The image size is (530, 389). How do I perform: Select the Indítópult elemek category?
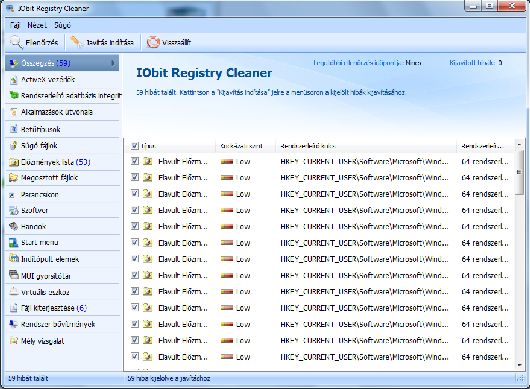point(62,259)
